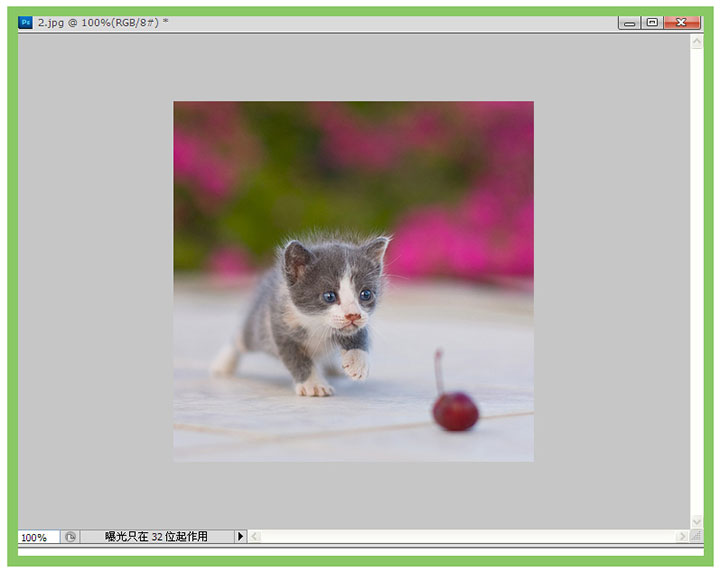Screen dimensions: 720x572
Task: Click the window resize grip corner
Action: (697, 537)
